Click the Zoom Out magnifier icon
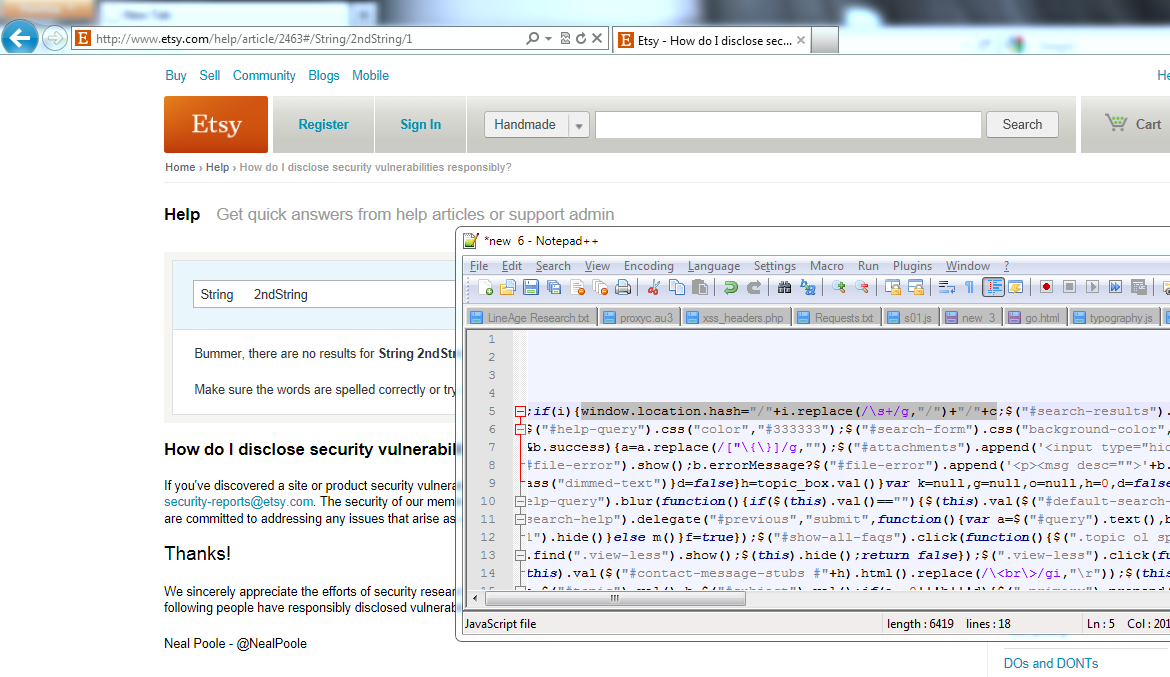 [x=861, y=287]
